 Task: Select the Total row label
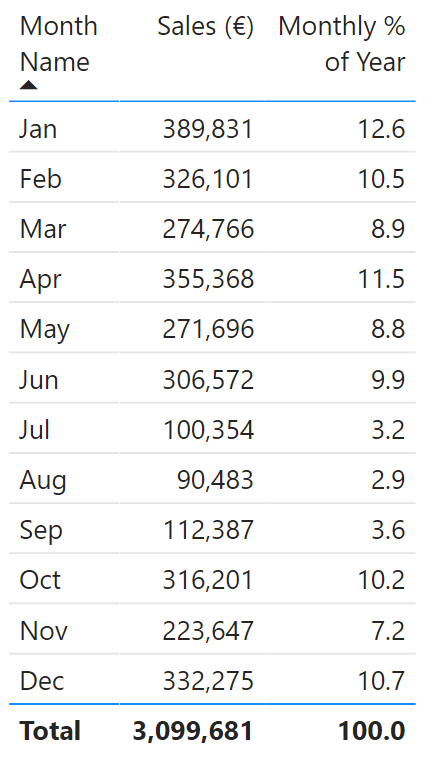tap(50, 731)
